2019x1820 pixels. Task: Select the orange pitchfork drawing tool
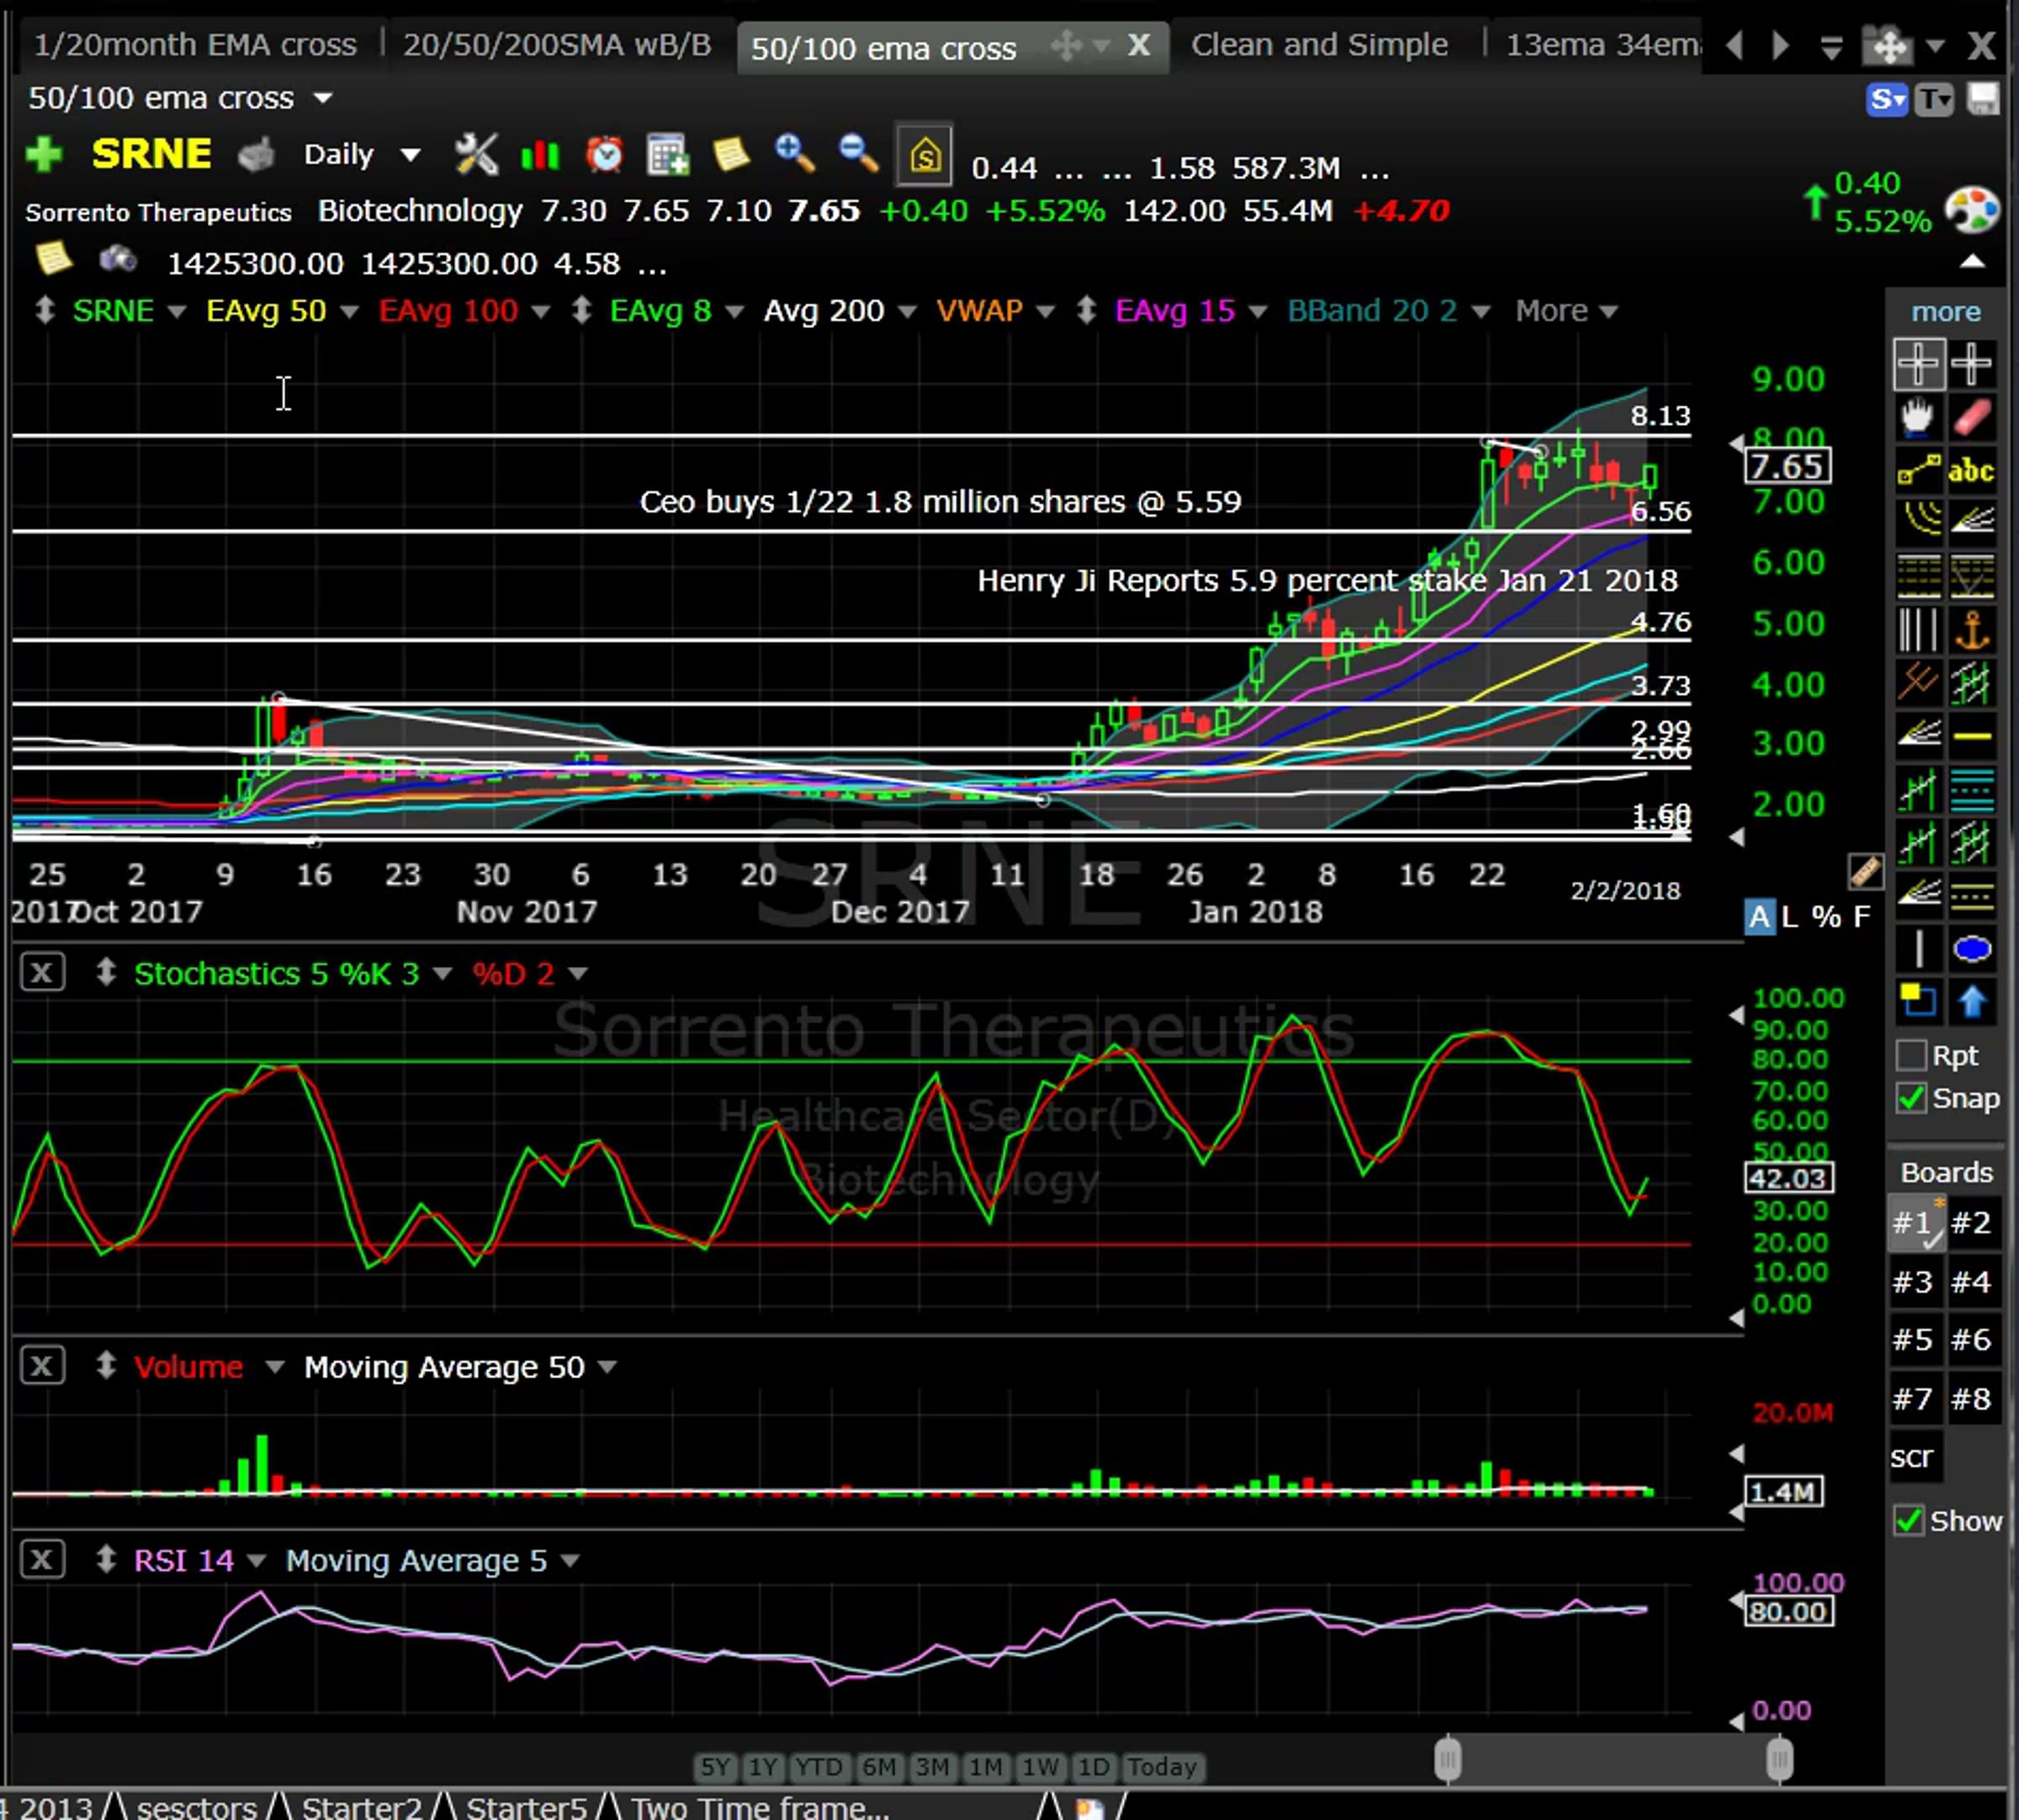pyautogui.click(x=1918, y=683)
